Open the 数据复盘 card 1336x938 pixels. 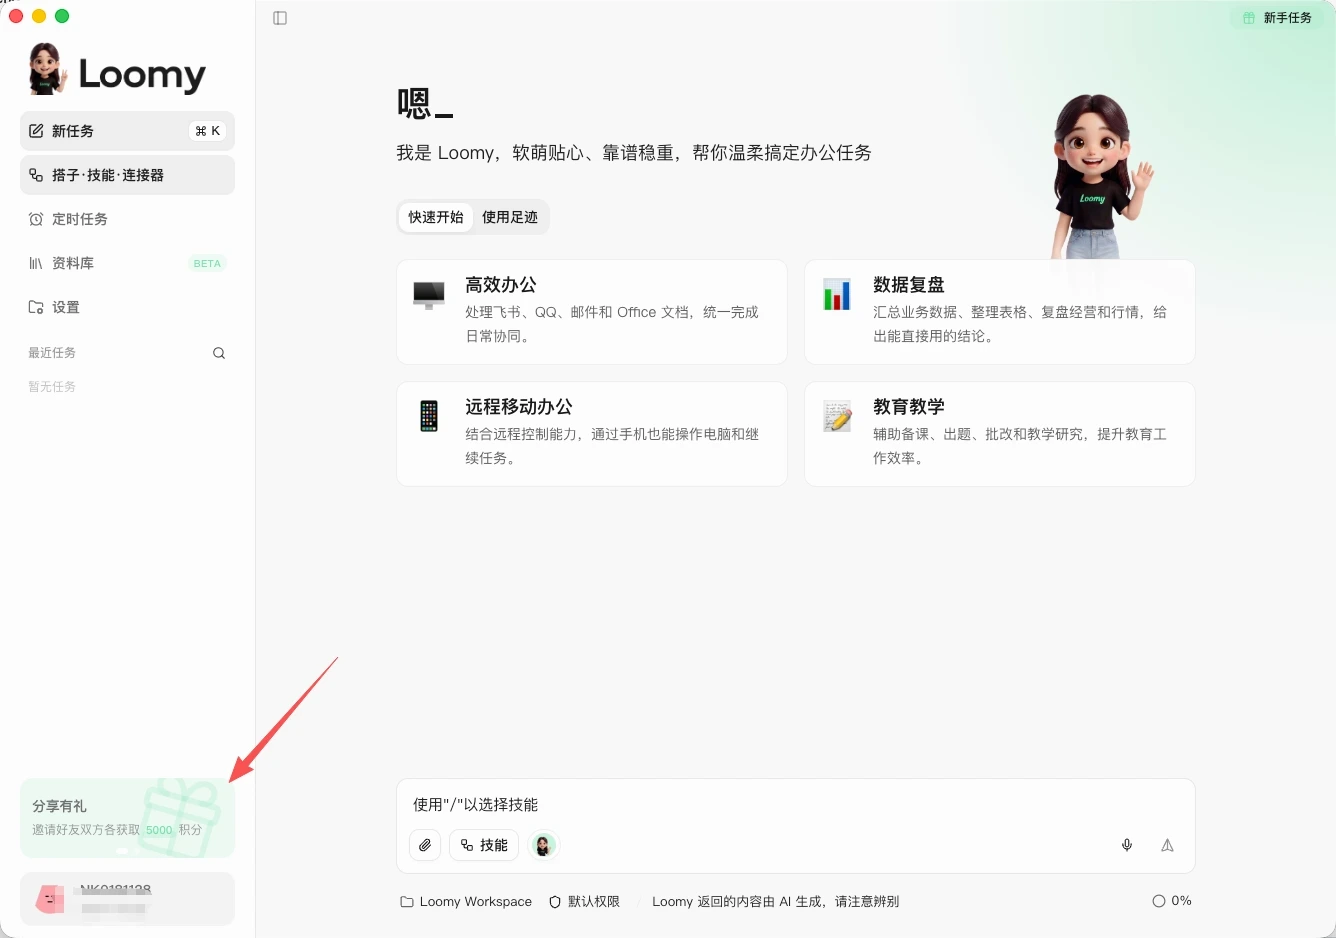coord(1000,312)
